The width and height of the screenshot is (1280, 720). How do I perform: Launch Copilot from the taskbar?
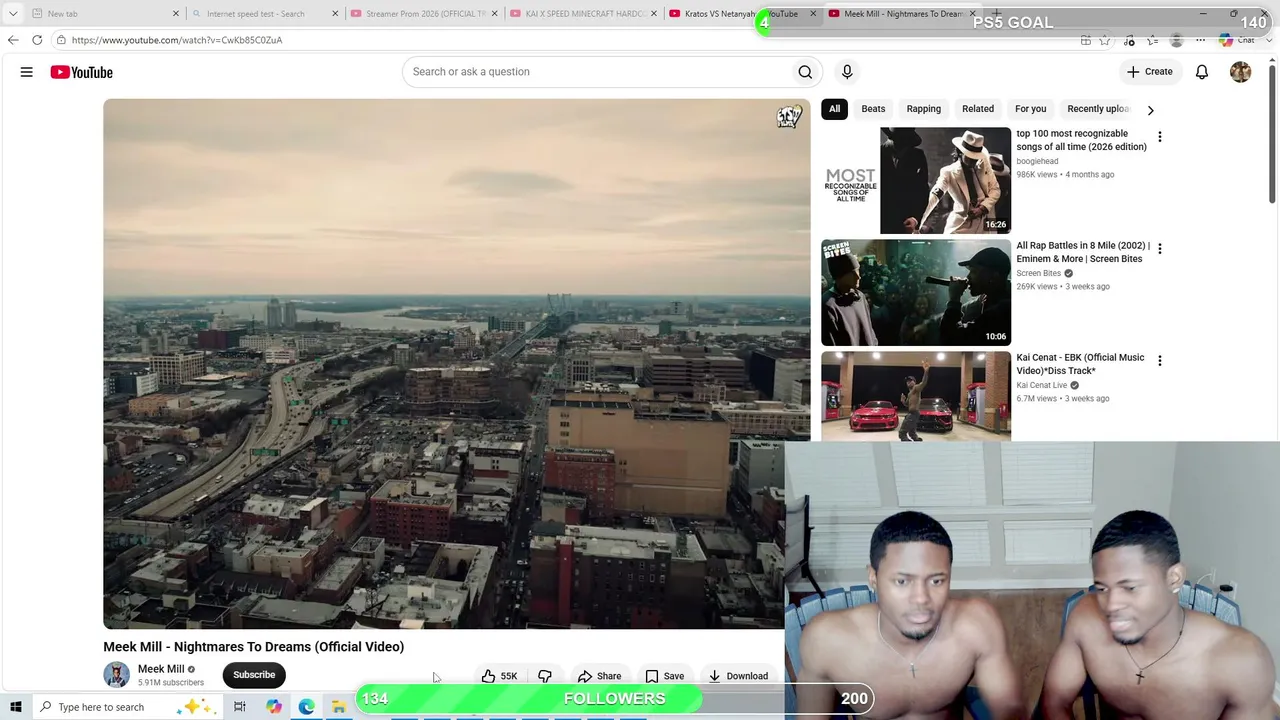[274, 707]
